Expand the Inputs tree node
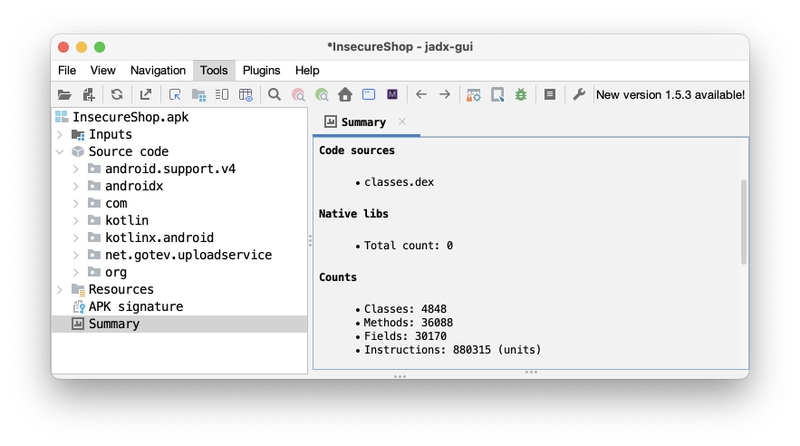This screenshot has height=446, width=800. pyautogui.click(x=60, y=135)
